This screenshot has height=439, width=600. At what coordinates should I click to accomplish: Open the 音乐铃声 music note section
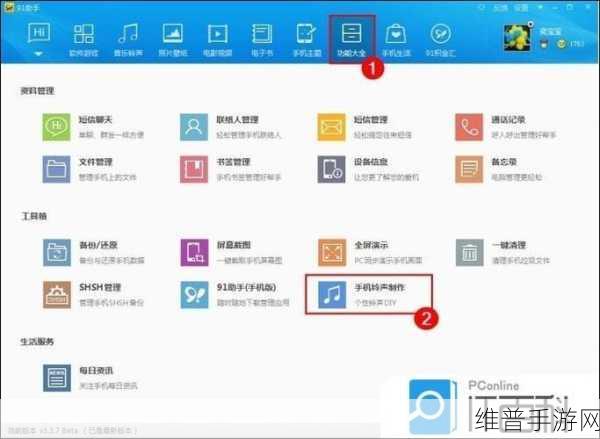tap(128, 40)
